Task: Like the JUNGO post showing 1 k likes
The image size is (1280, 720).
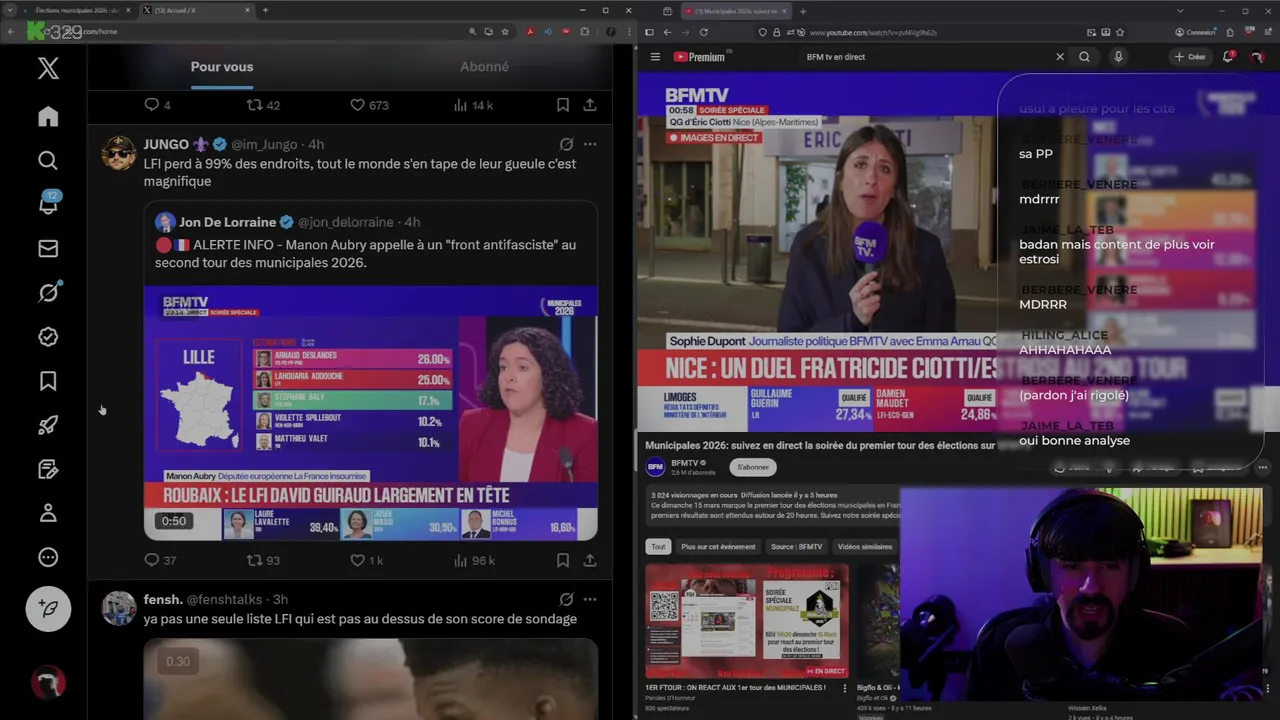Action: [x=366, y=560]
